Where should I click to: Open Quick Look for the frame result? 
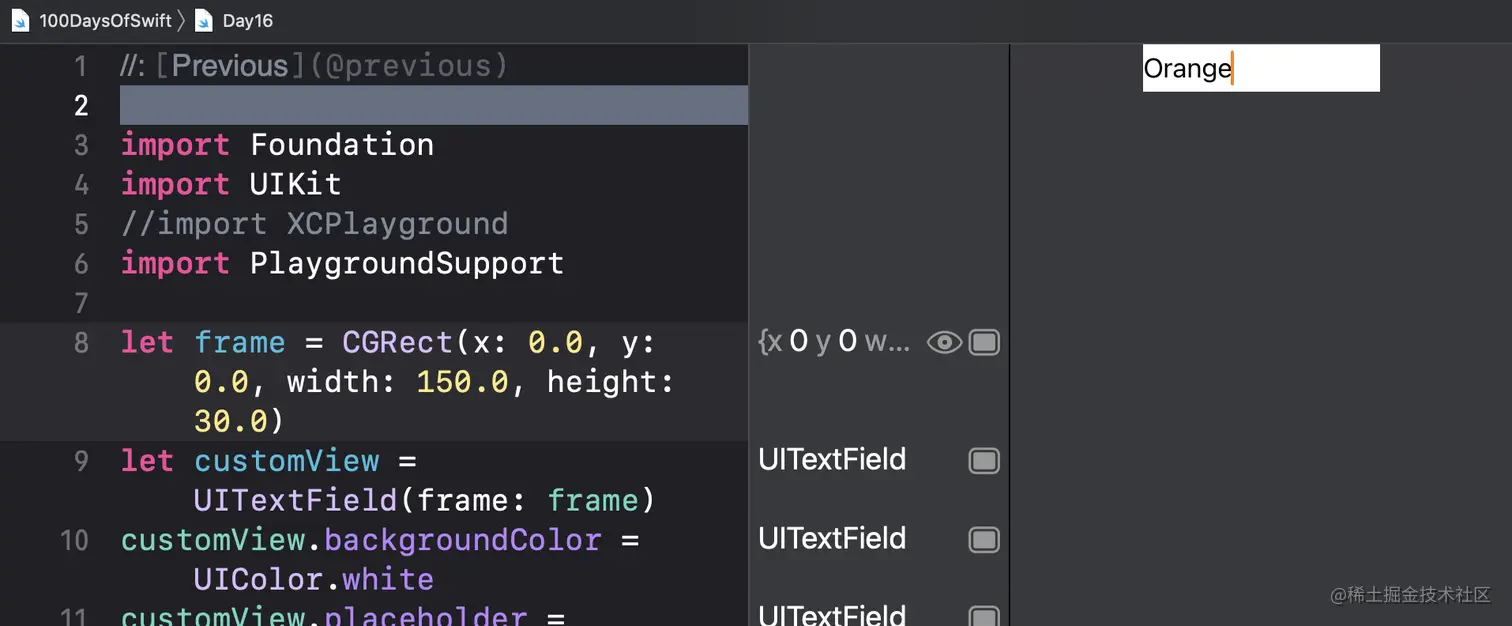click(x=944, y=343)
